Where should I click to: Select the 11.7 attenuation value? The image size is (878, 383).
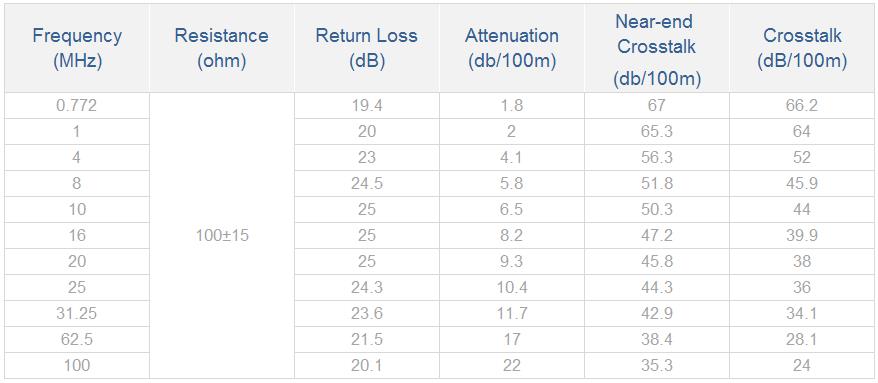tap(512, 314)
